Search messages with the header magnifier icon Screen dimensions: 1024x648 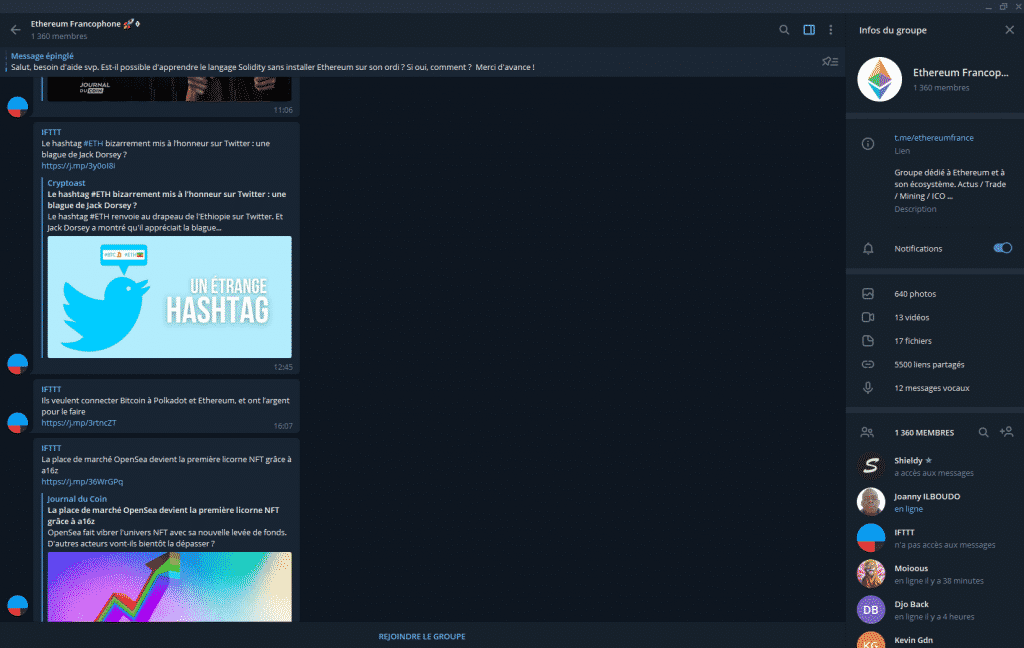tap(784, 30)
